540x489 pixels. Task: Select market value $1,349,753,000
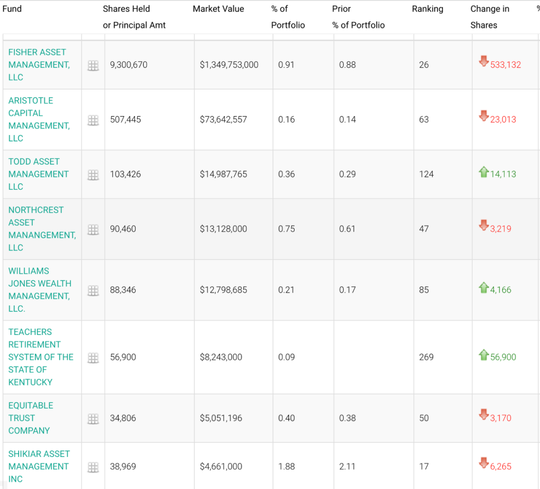(x=229, y=65)
